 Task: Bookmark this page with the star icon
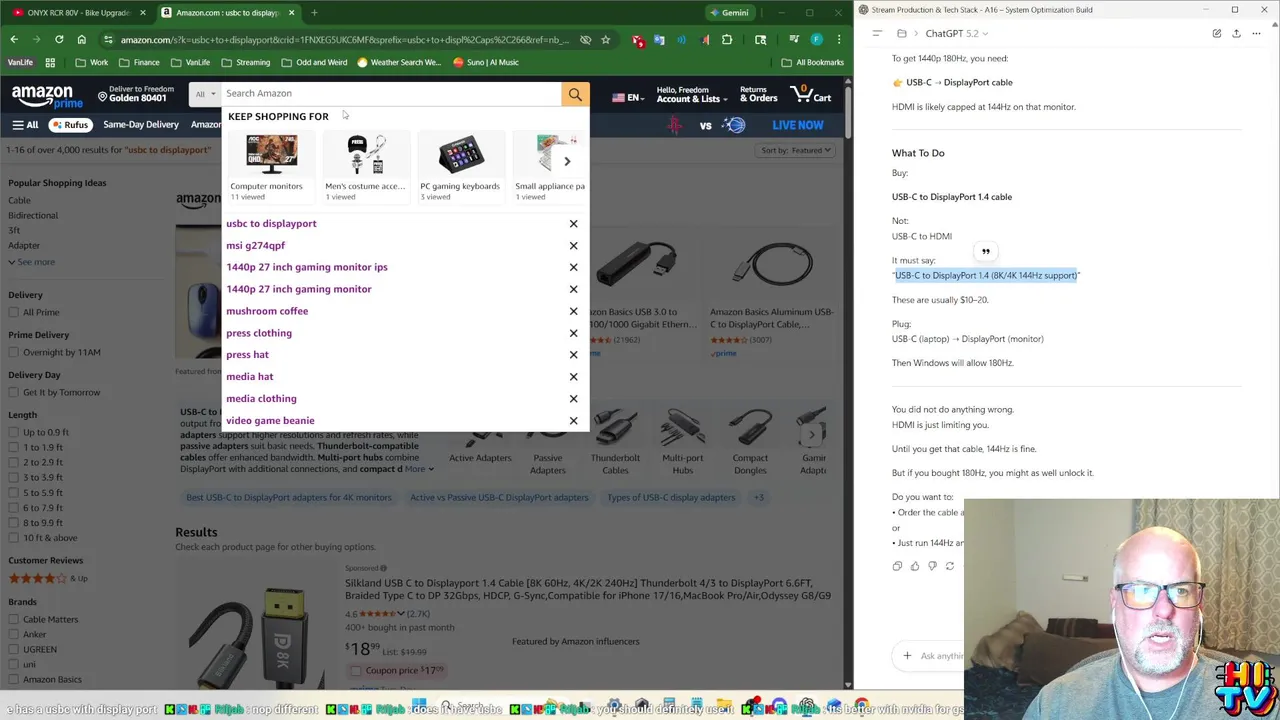click(x=605, y=40)
